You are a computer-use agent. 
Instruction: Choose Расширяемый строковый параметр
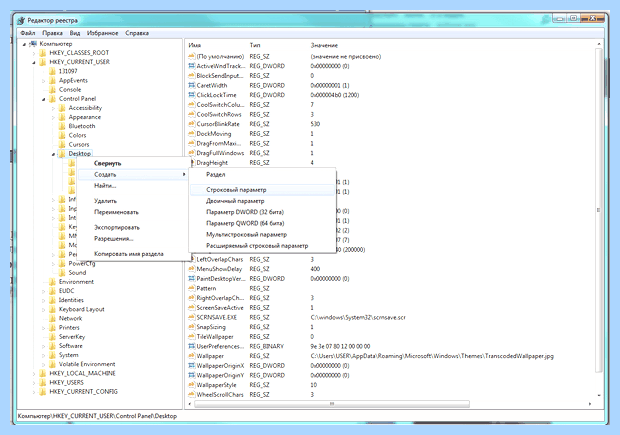click(x=262, y=246)
